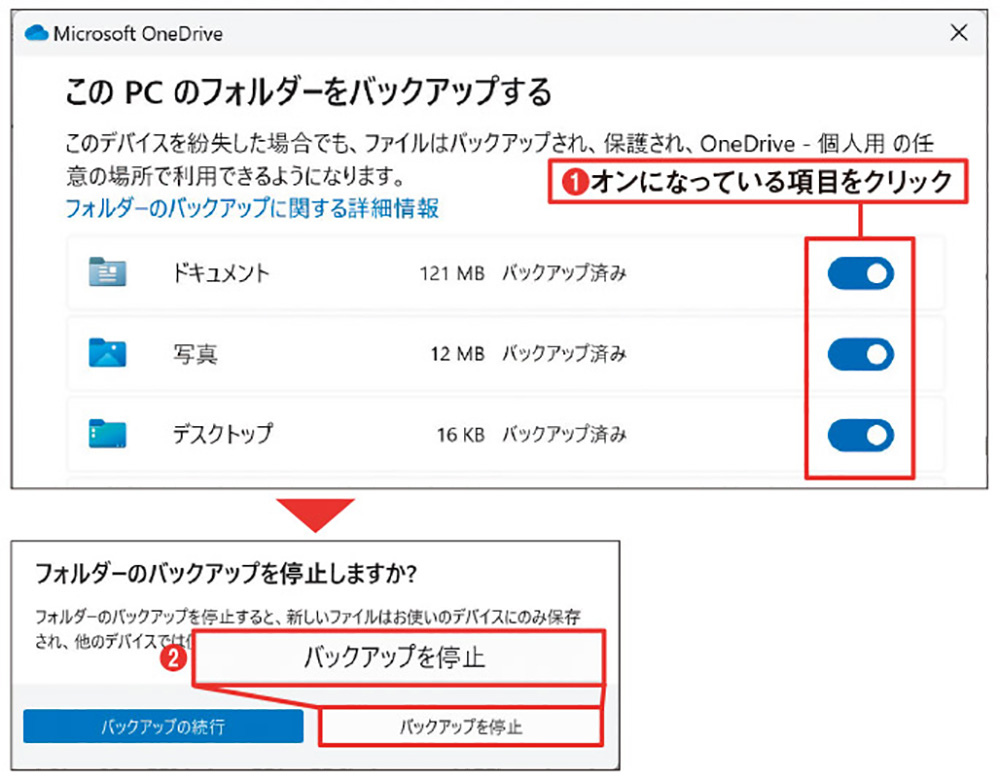Click the デスクトップ folder icon
Screen dimensions: 1000x781
[107, 434]
